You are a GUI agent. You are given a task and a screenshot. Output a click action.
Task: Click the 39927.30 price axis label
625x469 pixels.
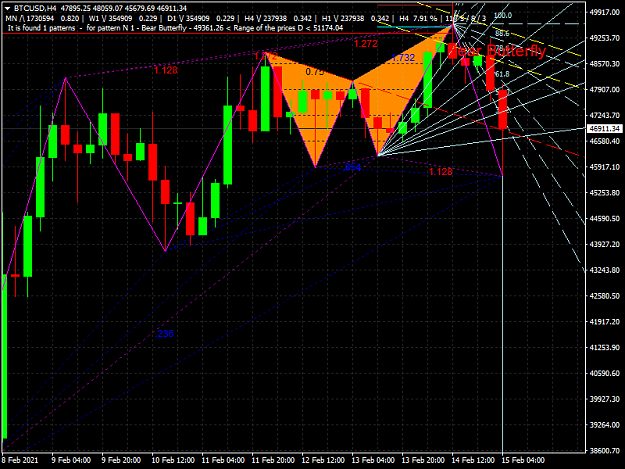click(x=605, y=399)
